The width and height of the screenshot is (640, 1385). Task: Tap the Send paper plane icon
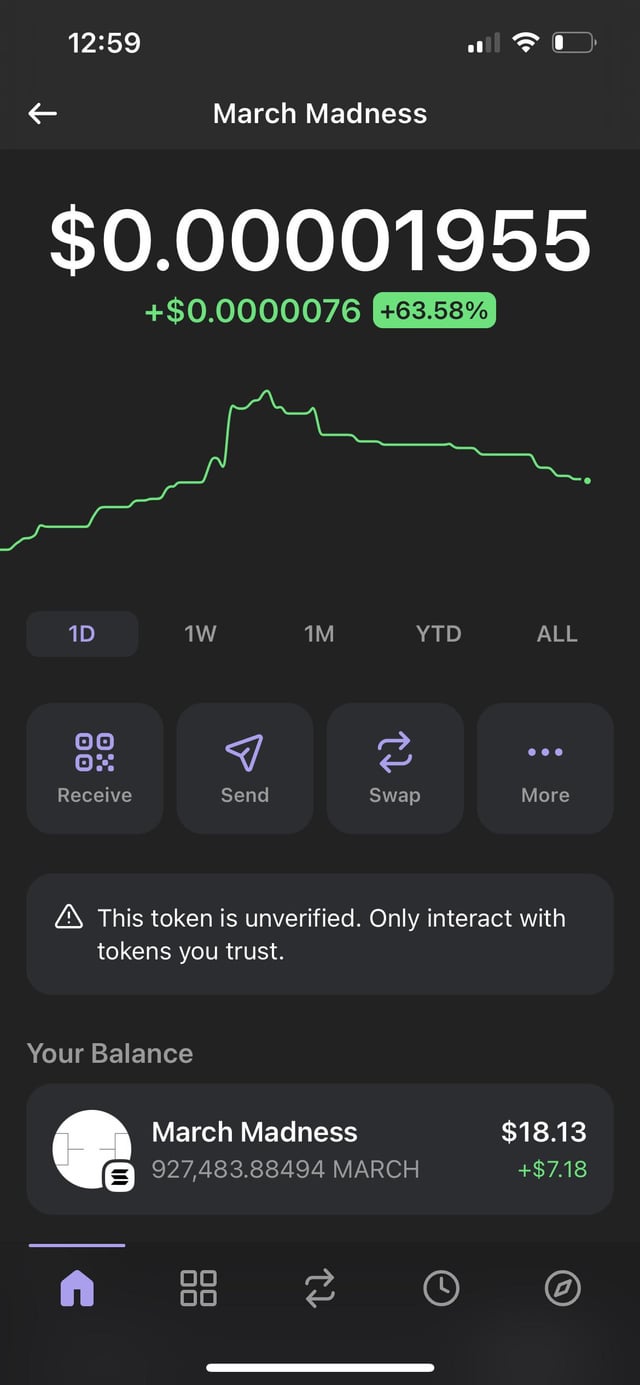click(x=245, y=768)
